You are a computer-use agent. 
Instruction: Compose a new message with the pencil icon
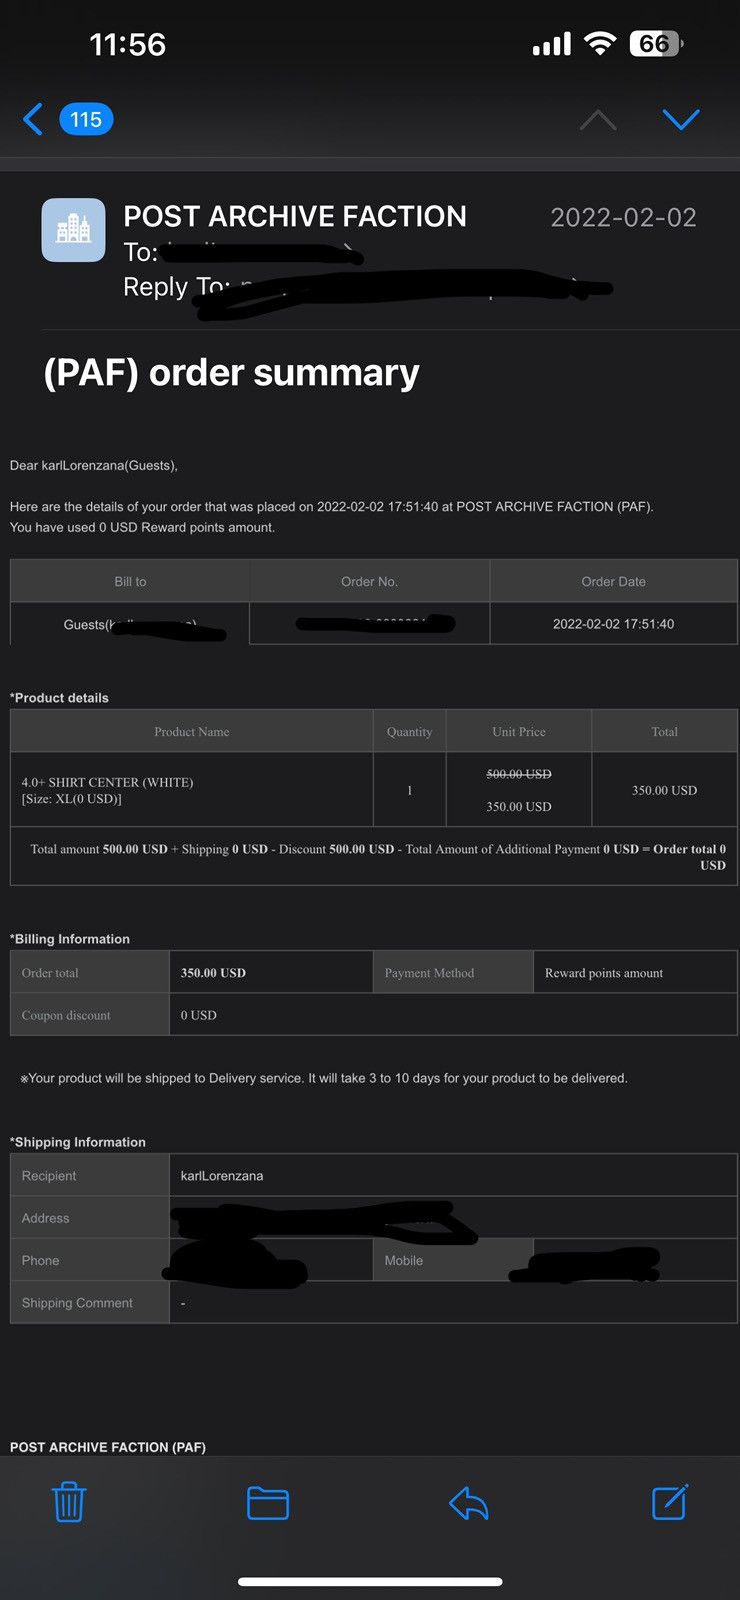669,1502
